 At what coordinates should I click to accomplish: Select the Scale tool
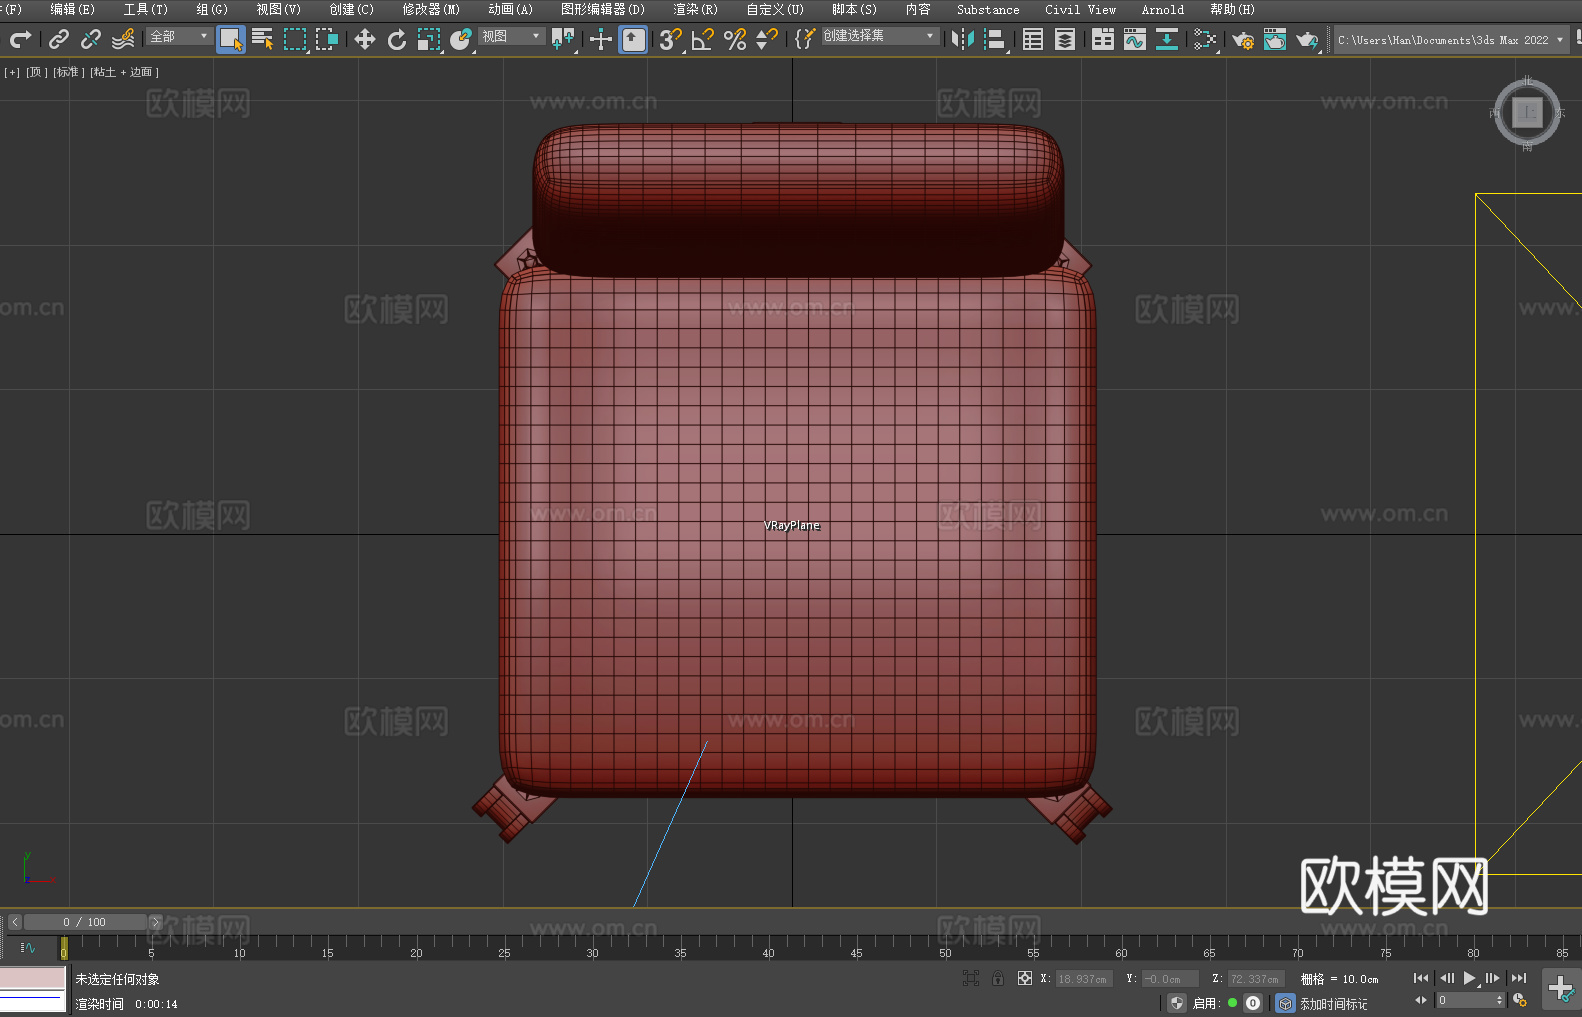click(x=429, y=39)
